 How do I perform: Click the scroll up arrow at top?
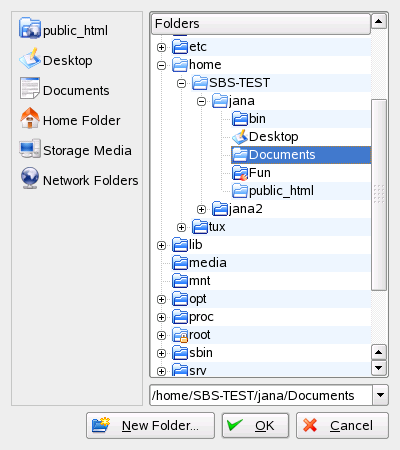(379, 21)
